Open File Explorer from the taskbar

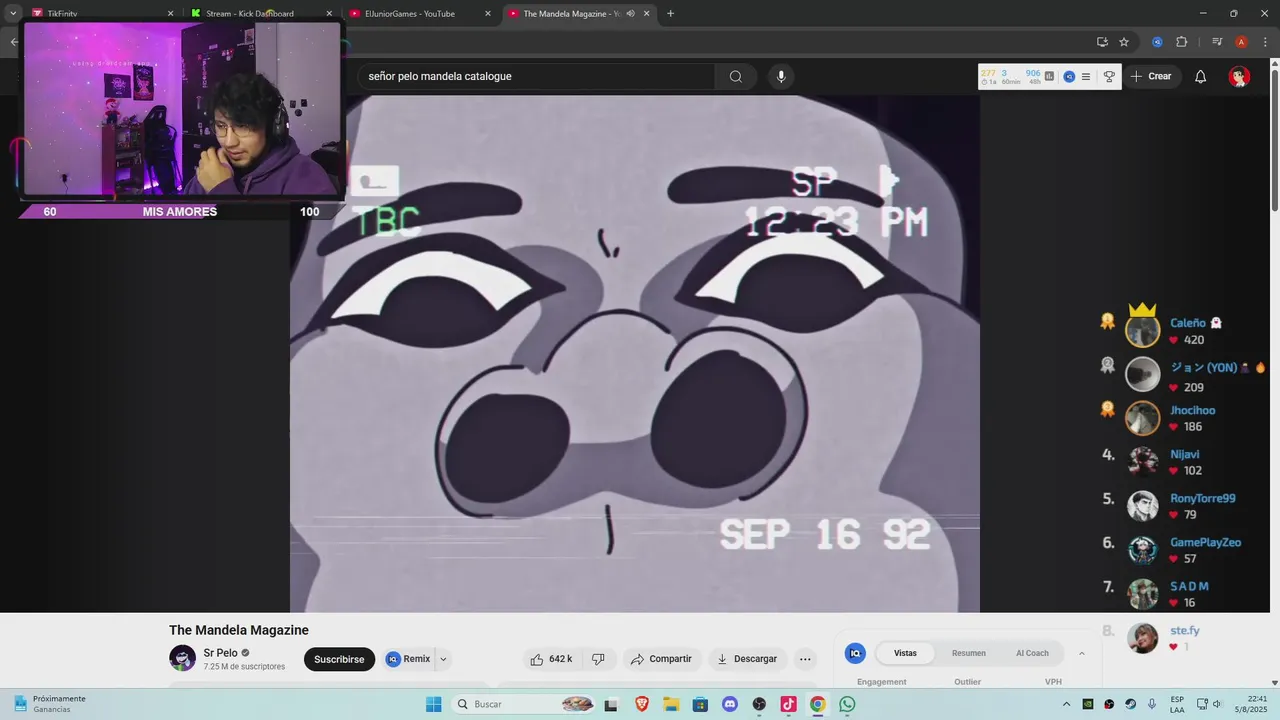(671, 704)
